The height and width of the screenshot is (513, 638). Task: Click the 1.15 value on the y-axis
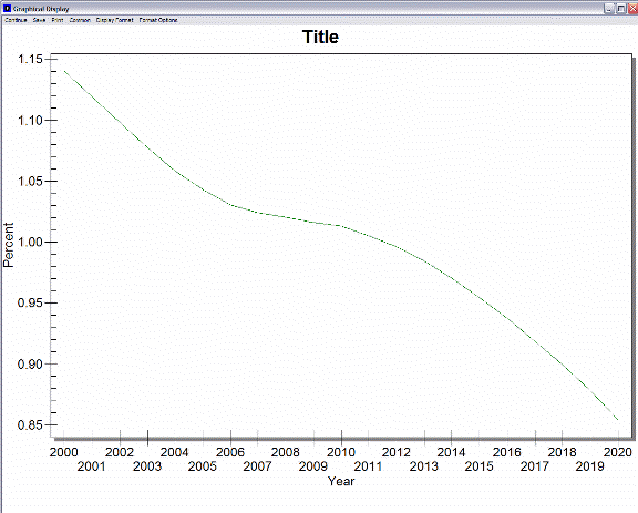33,60
